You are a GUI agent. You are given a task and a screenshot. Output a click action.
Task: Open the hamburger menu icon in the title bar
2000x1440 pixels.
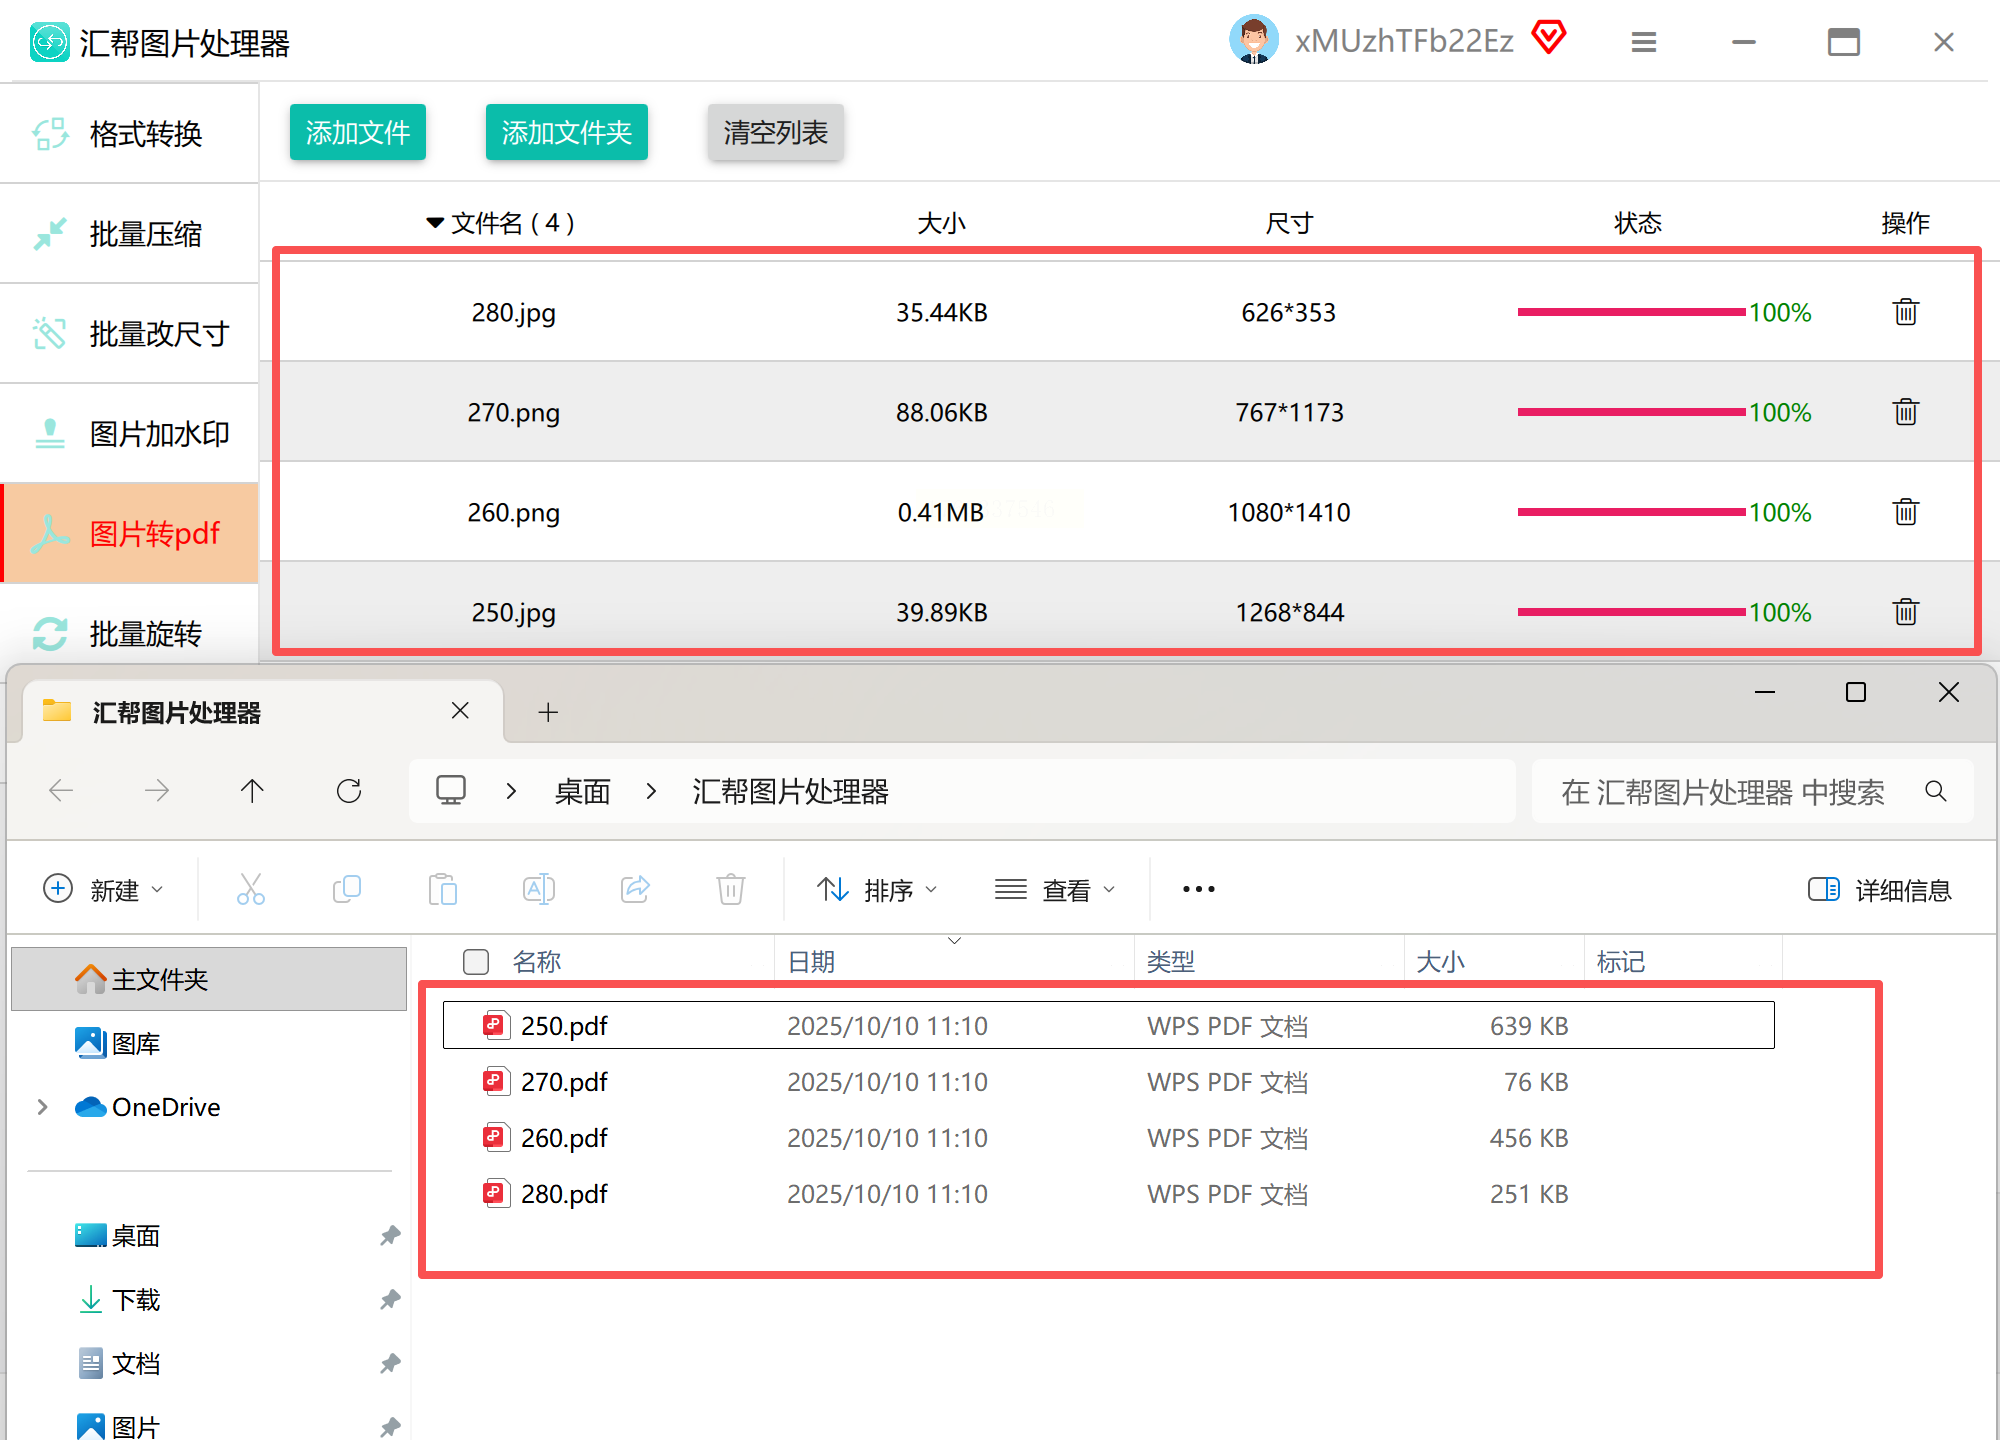[1644, 42]
